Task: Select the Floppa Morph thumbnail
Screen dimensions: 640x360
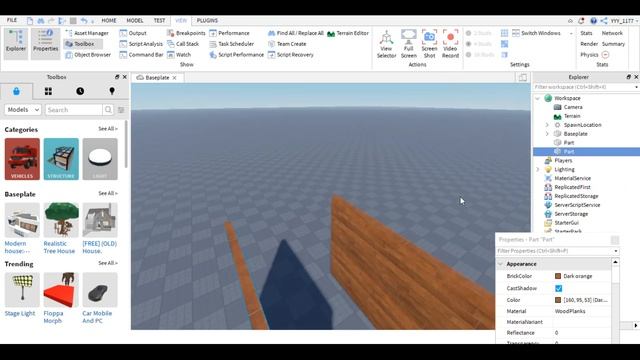Action: point(61,290)
